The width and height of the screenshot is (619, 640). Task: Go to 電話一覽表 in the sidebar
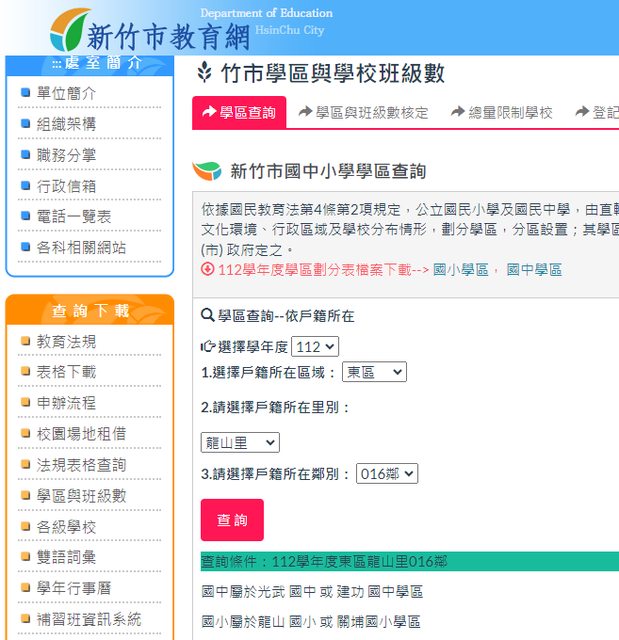tap(74, 217)
